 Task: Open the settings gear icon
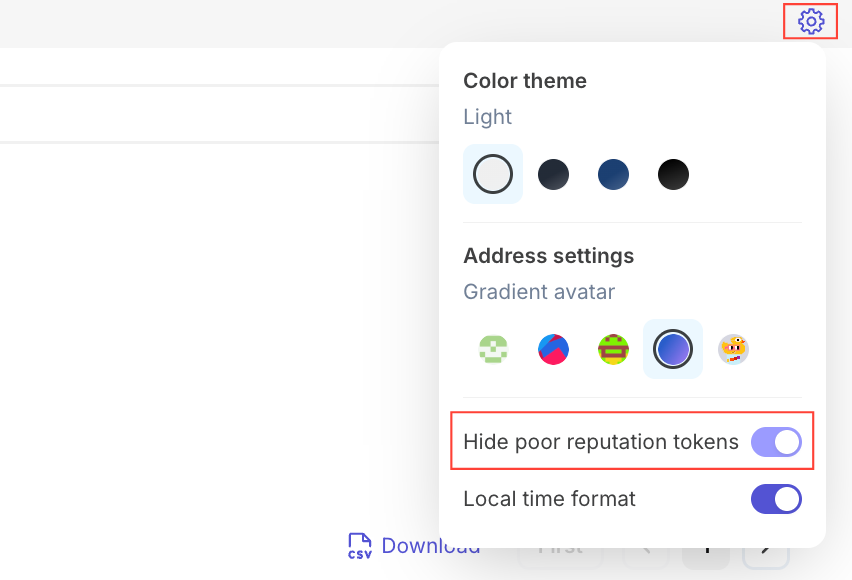tap(811, 21)
